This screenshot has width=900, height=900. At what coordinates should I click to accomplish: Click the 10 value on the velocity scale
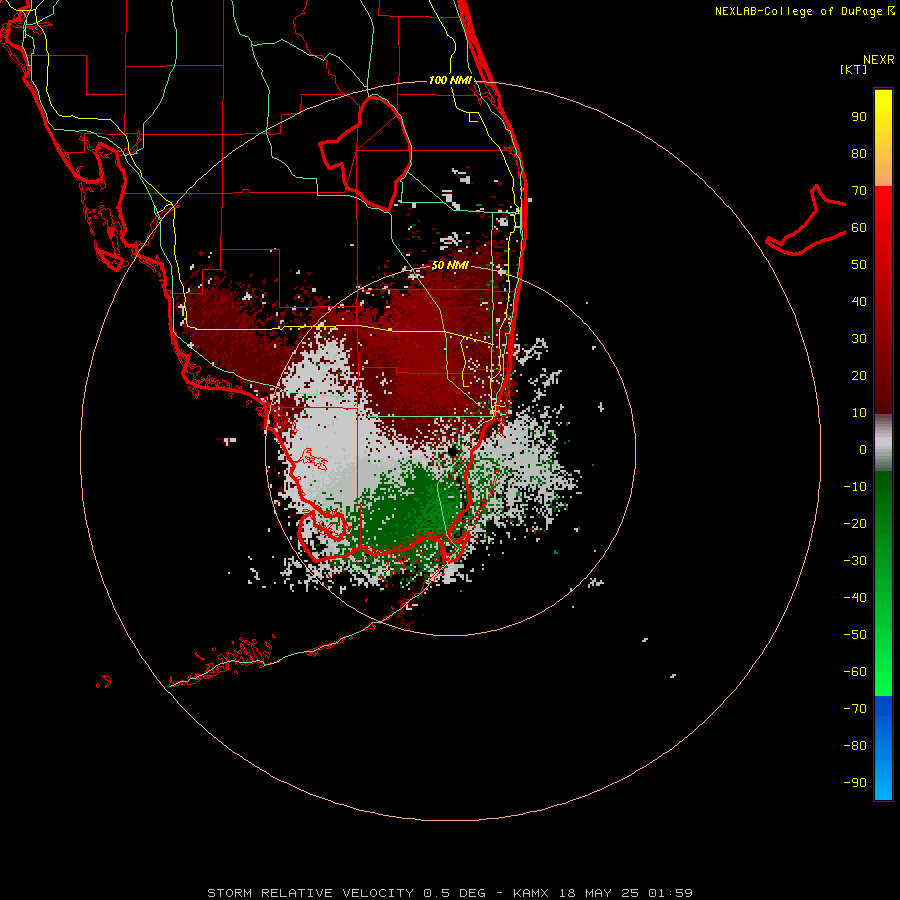[x=859, y=413]
